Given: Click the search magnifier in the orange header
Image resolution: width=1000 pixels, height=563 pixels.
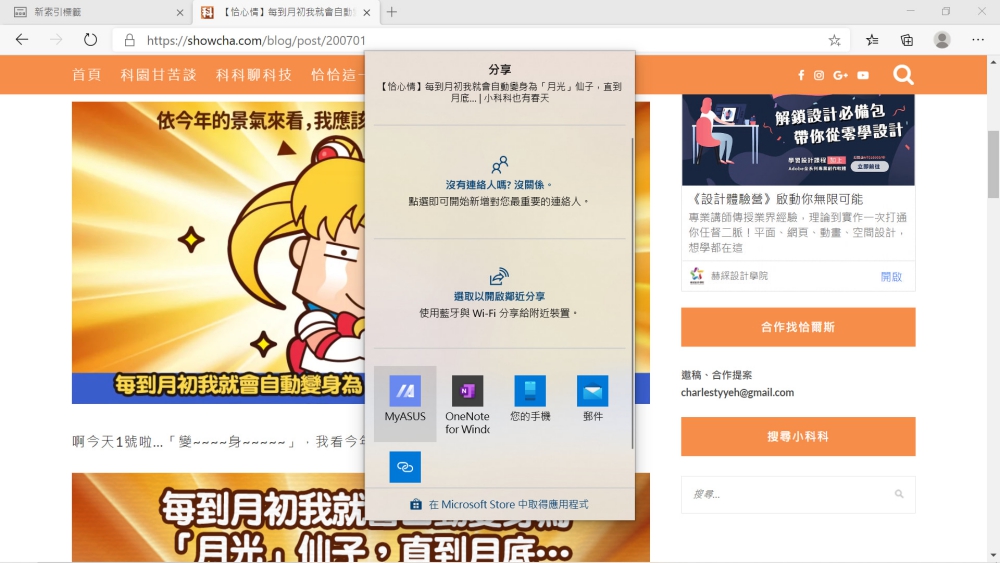Looking at the screenshot, I should tap(903, 75).
